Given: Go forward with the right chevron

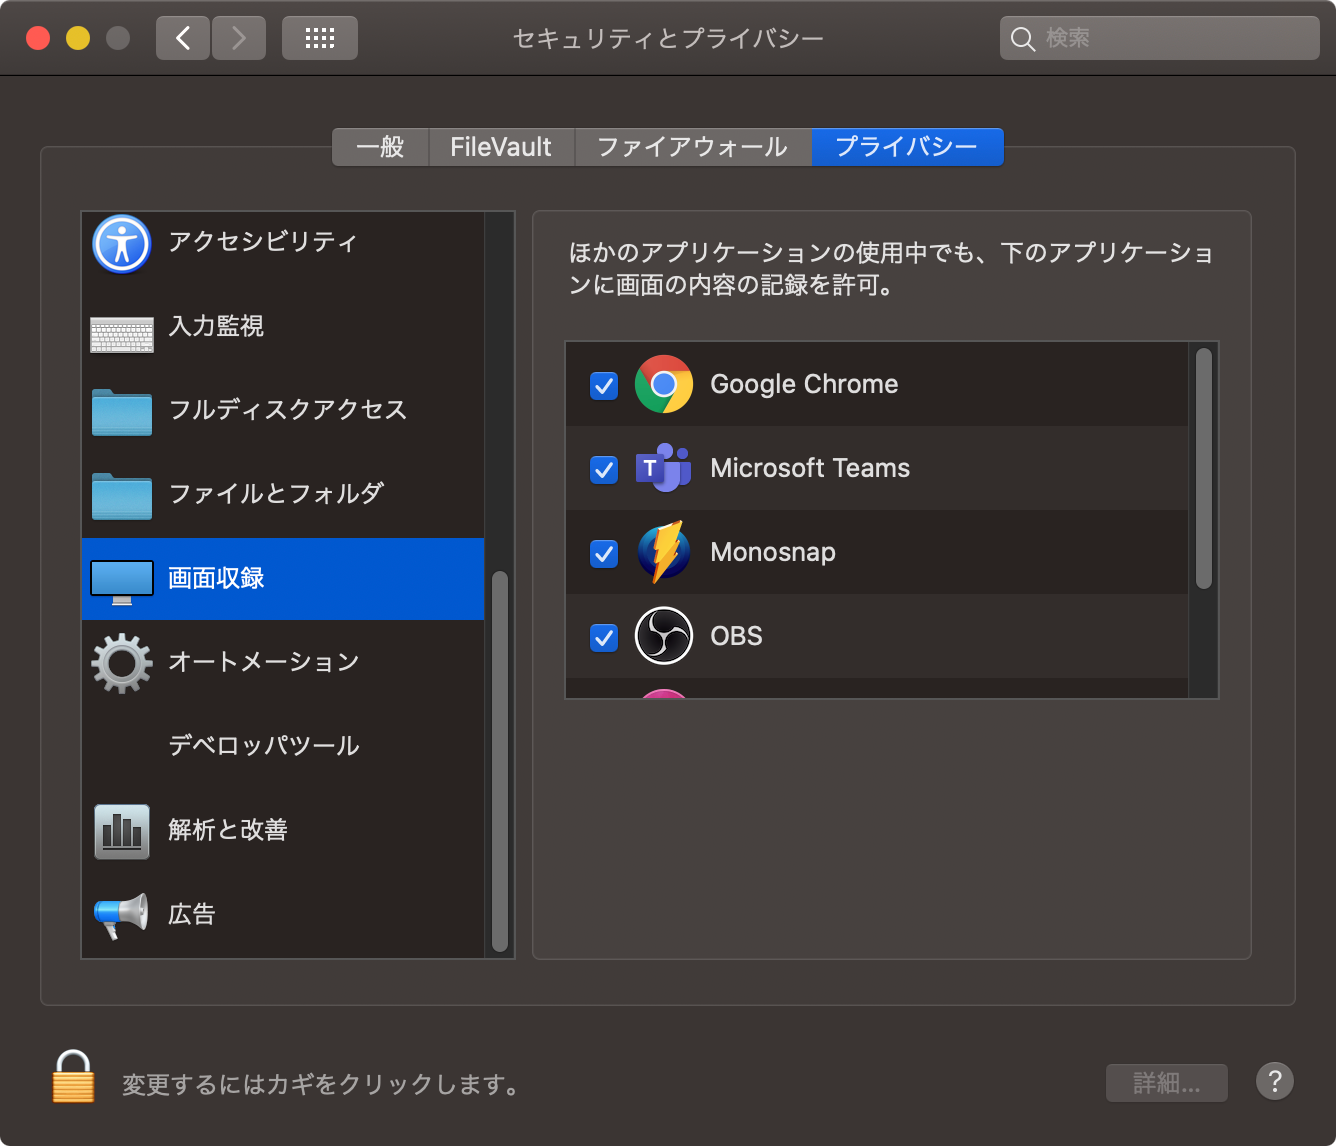Looking at the screenshot, I should [x=238, y=38].
